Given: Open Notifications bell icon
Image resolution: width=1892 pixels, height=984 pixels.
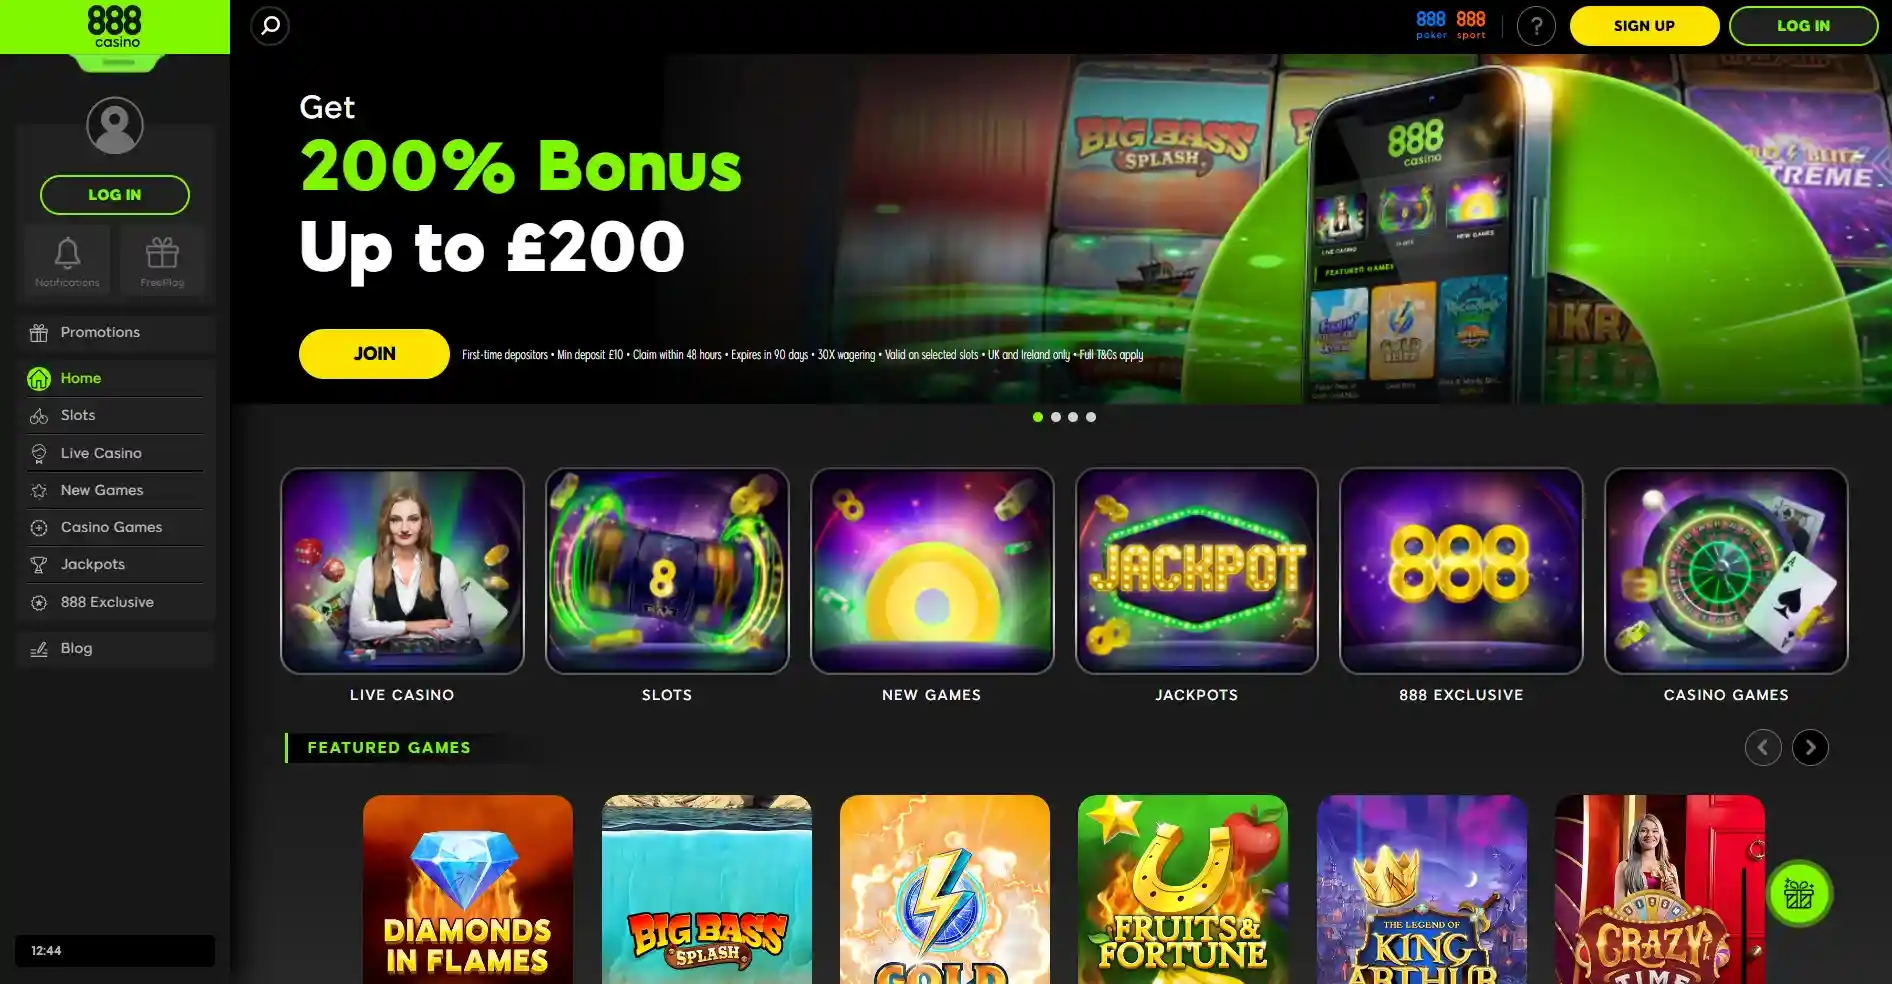Looking at the screenshot, I should (x=67, y=260).
